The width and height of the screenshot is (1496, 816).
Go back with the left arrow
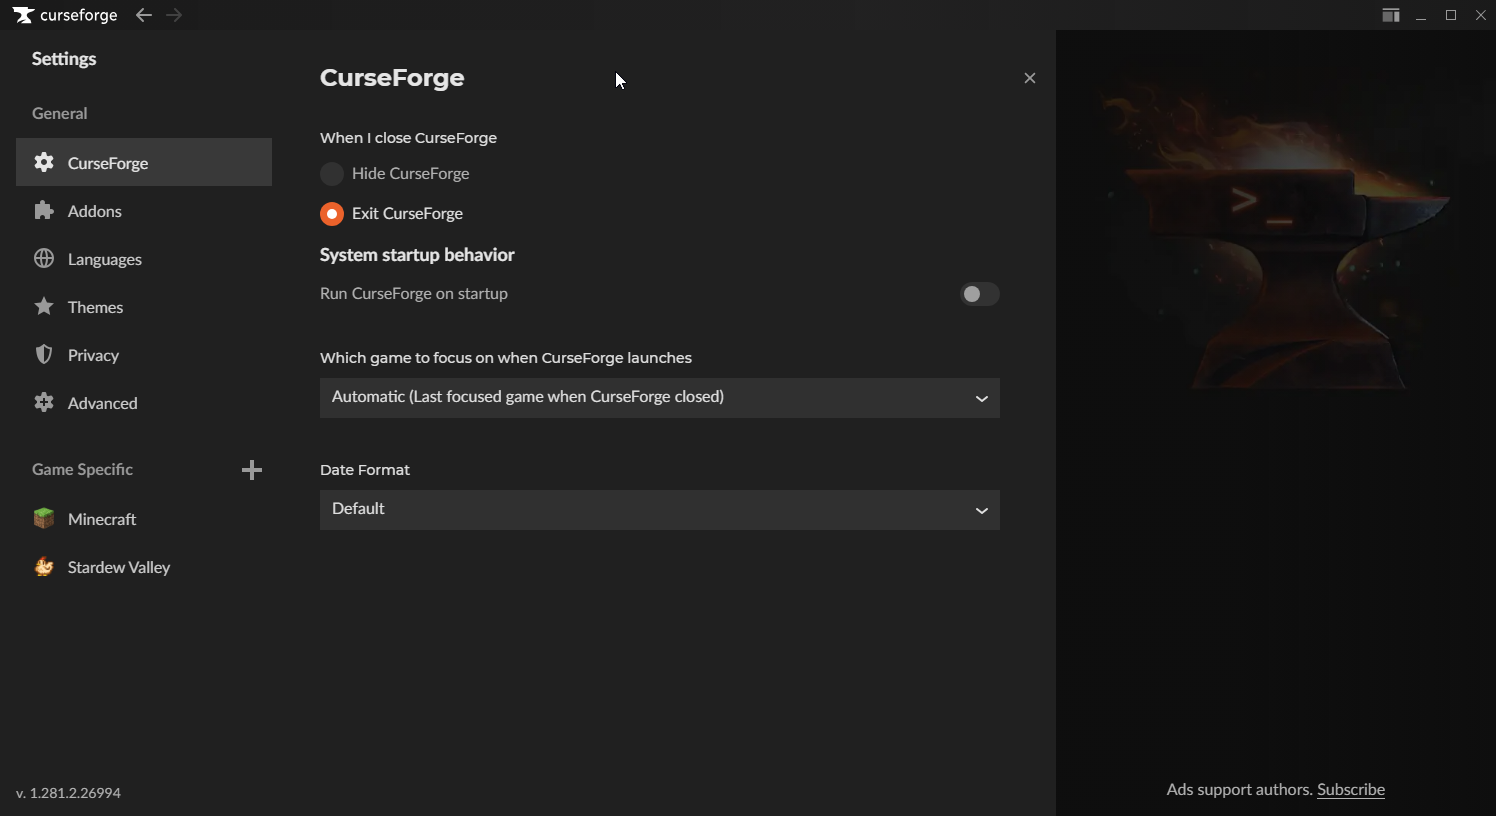click(144, 15)
